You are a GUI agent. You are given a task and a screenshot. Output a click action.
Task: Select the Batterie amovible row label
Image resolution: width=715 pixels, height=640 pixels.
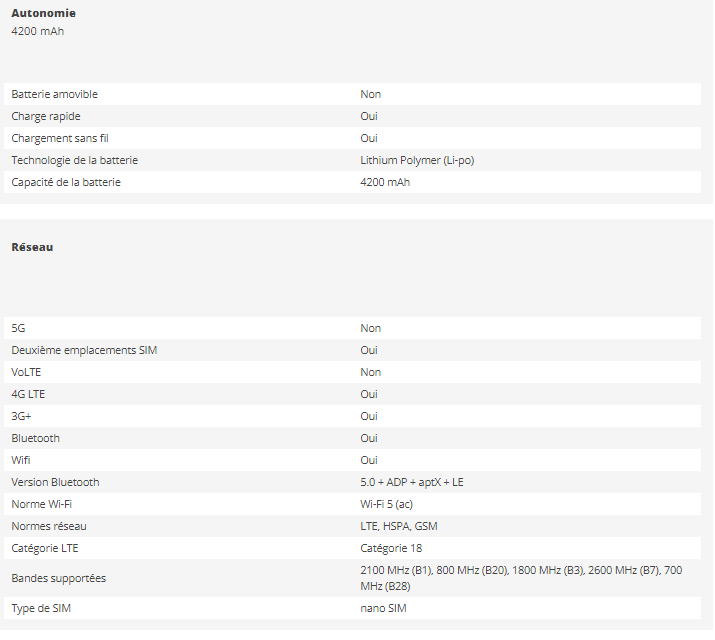tap(55, 94)
